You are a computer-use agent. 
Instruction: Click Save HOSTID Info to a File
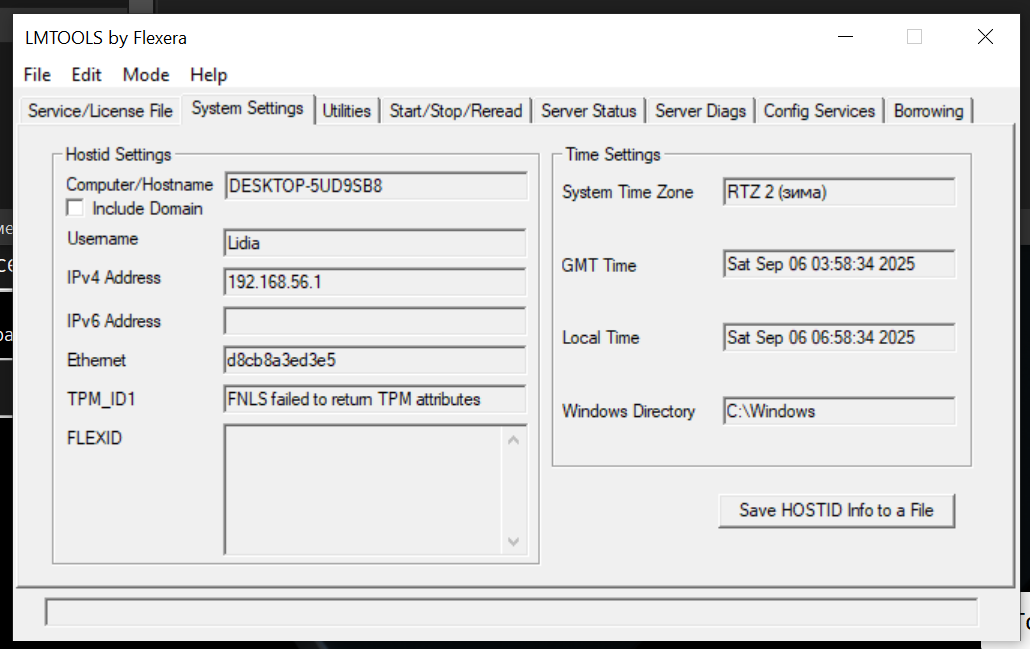(836, 510)
